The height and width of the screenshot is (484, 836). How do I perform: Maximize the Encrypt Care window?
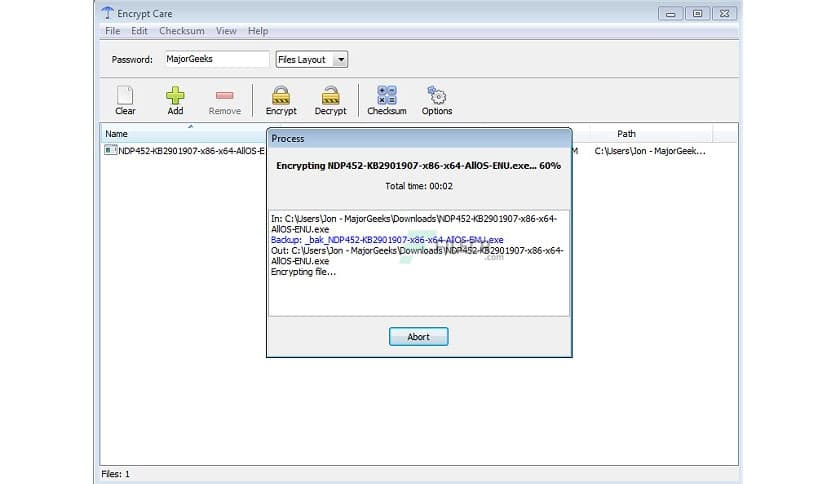click(697, 14)
